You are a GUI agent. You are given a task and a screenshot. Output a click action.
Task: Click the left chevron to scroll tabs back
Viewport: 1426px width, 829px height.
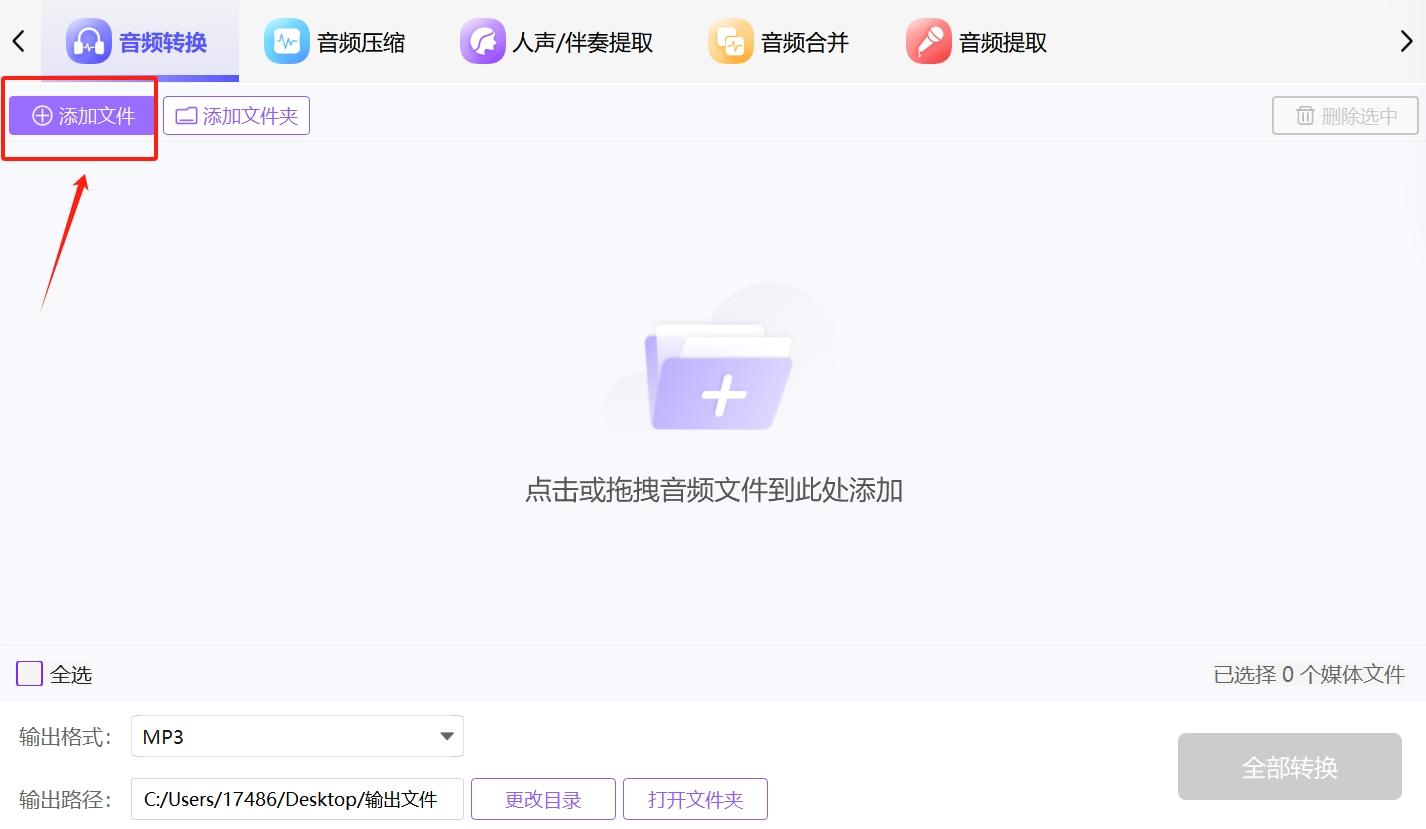coord(17,40)
